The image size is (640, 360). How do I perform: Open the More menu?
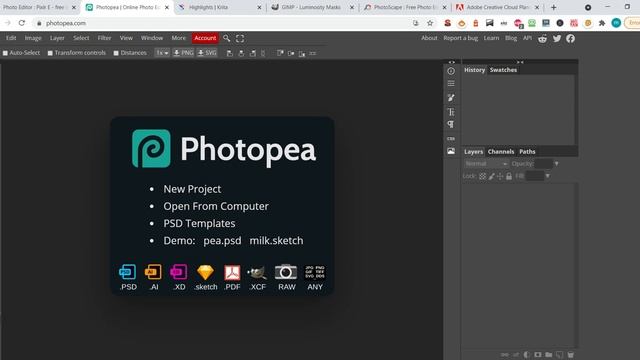(178, 38)
